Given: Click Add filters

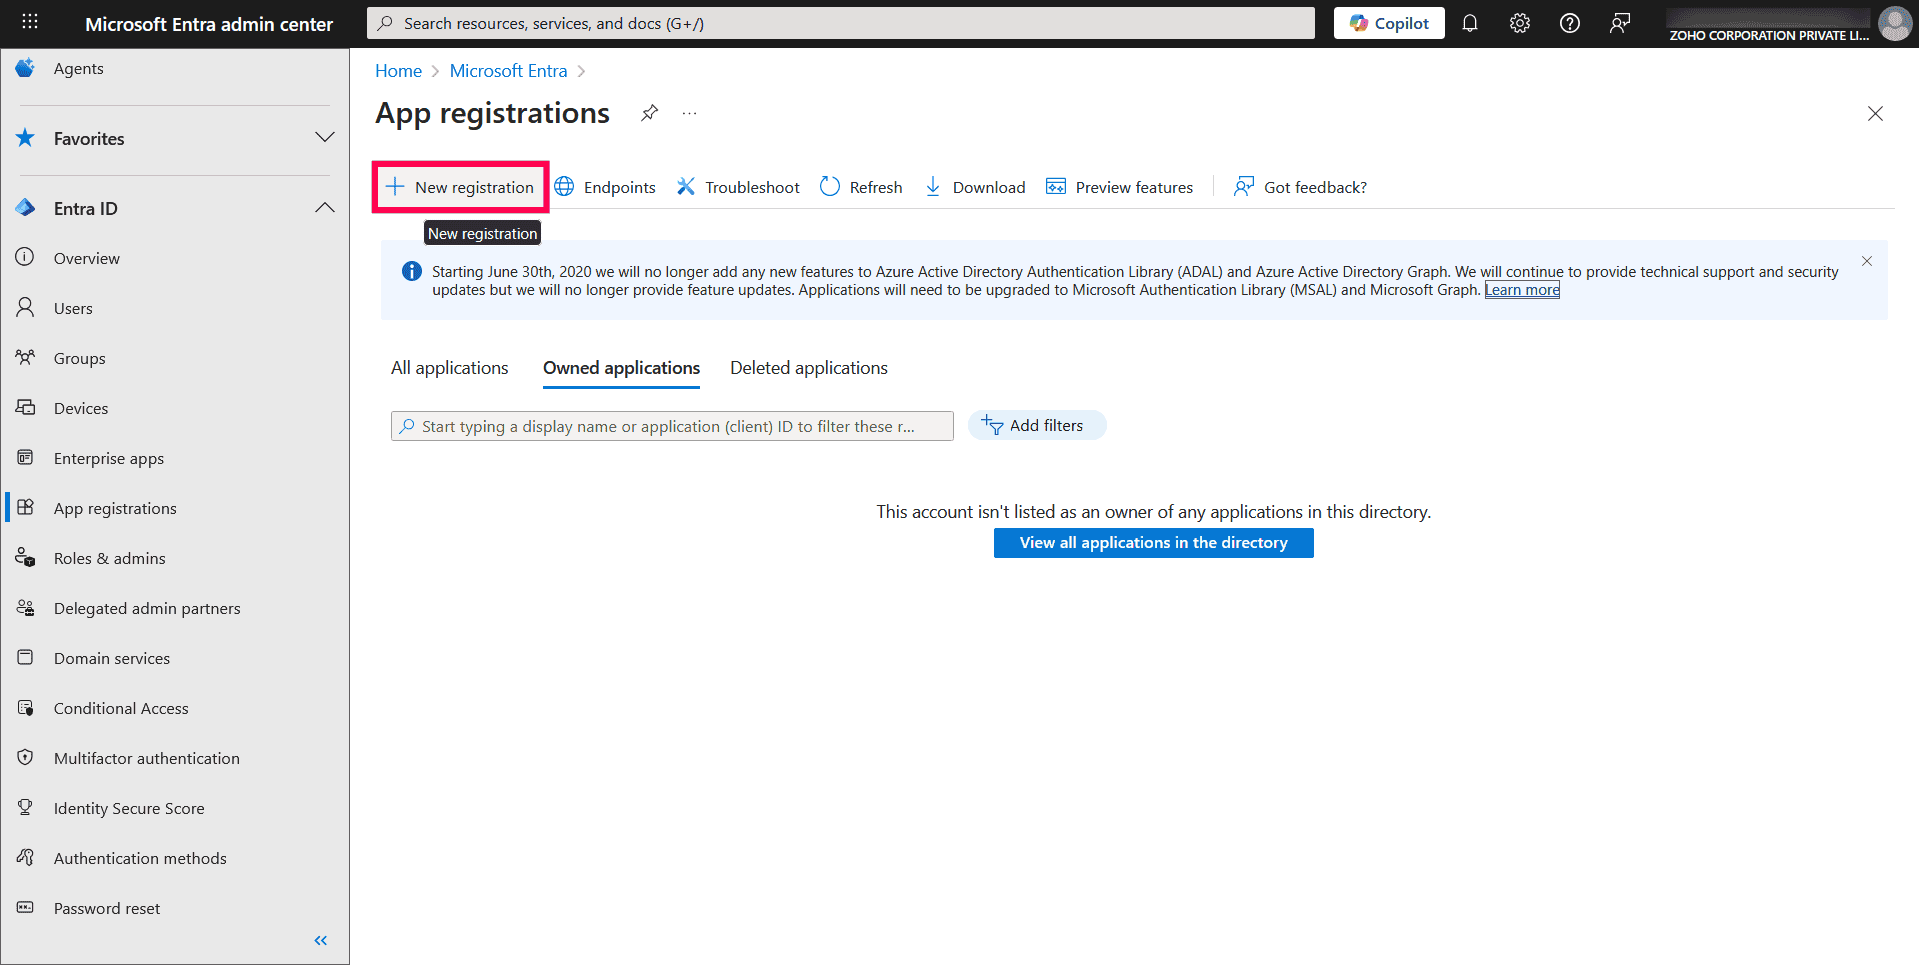Looking at the screenshot, I should (x=1037, y=425).
